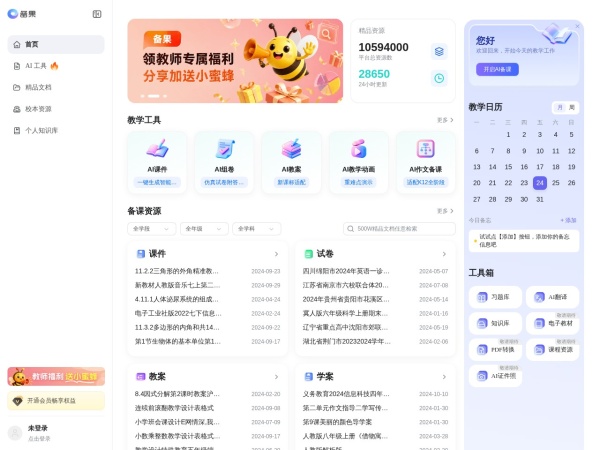Click the 学案 section icon
This screenshot has width=600, height=450.
tap(308, 377)
